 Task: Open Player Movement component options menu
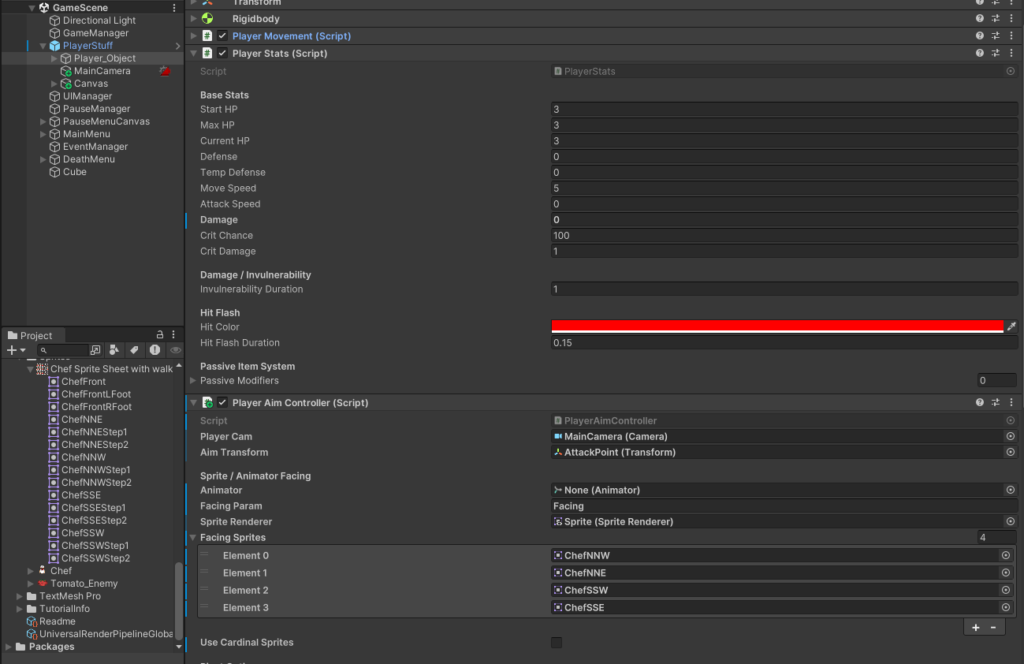click(x=1012, y=36)
